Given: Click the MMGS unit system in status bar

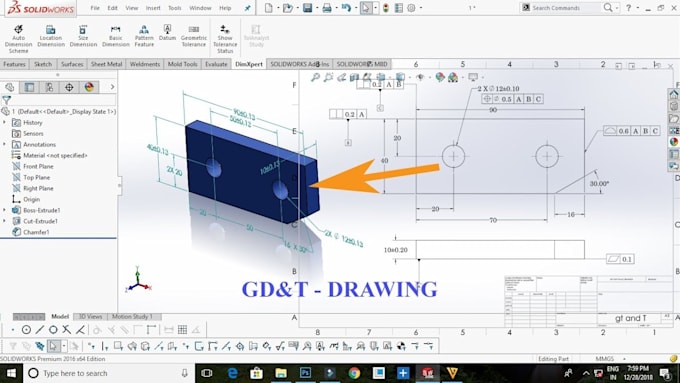Looking at the screenshot, I should pos(605,359).
